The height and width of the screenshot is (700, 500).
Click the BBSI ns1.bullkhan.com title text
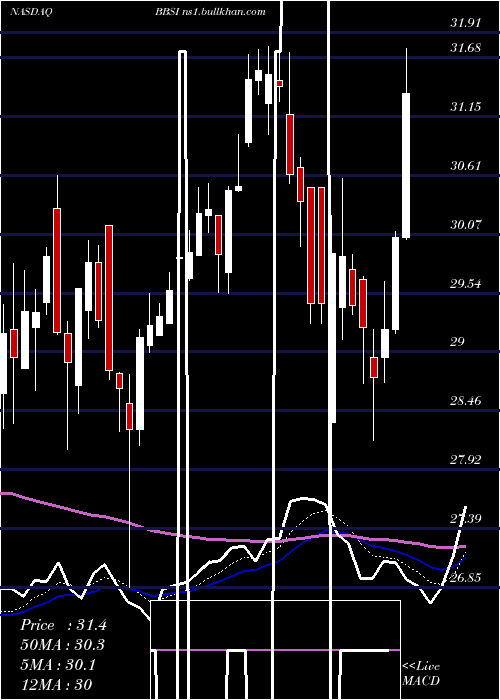pos(211,12)
